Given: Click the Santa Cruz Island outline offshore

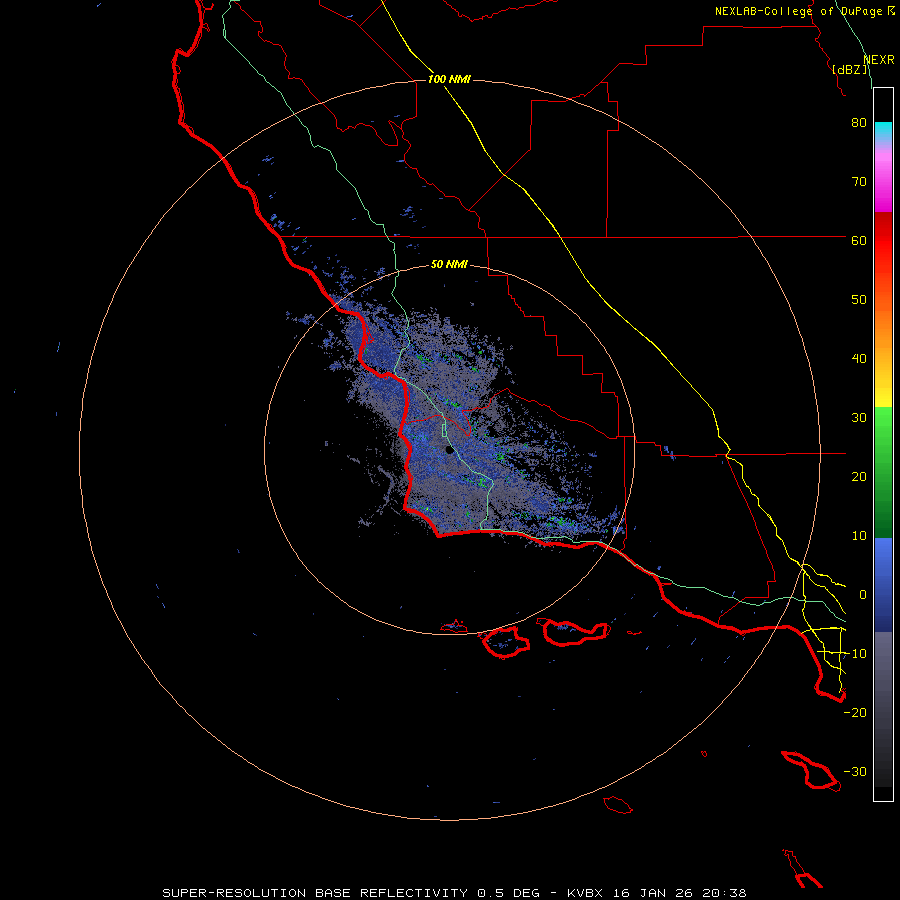Looking at the screenshot, I should coord(575,633).
